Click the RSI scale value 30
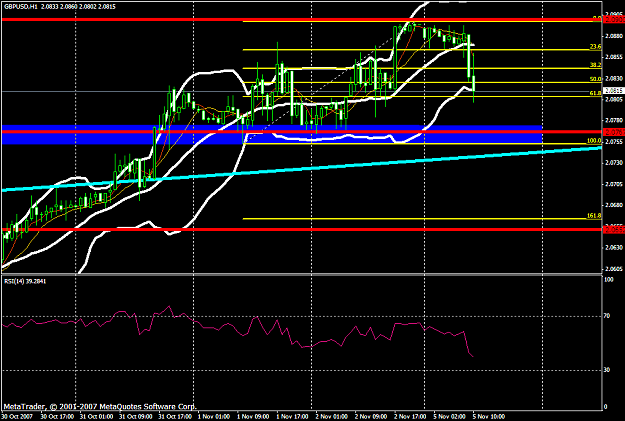Screen dimensions: 625x421 coord(607,370)
